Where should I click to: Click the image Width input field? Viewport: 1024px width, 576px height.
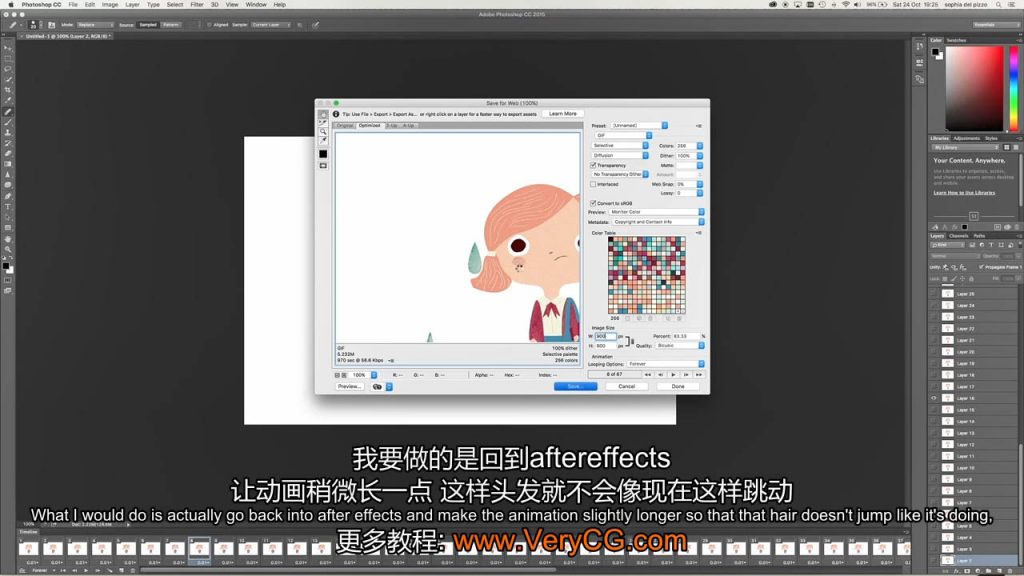point(605,336)
